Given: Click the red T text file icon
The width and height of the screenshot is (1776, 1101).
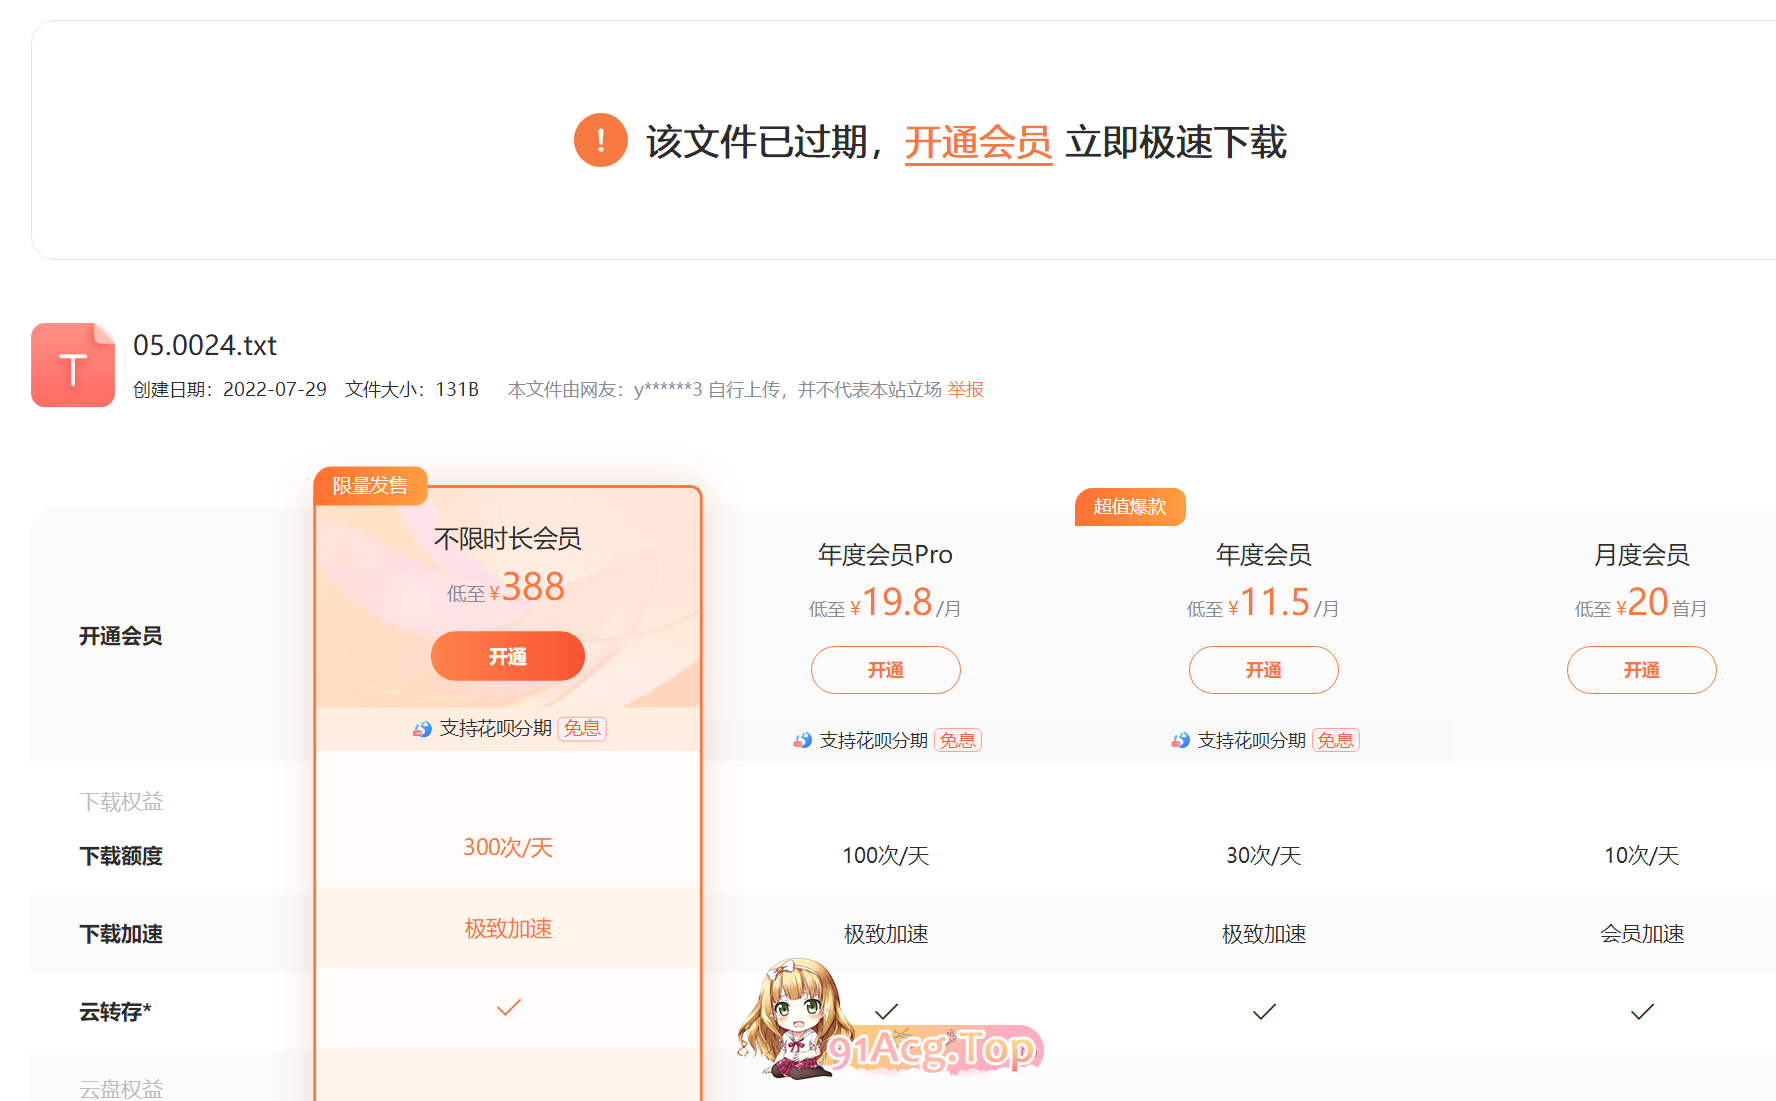Looking at the screenshot, I should click(73, 365).
